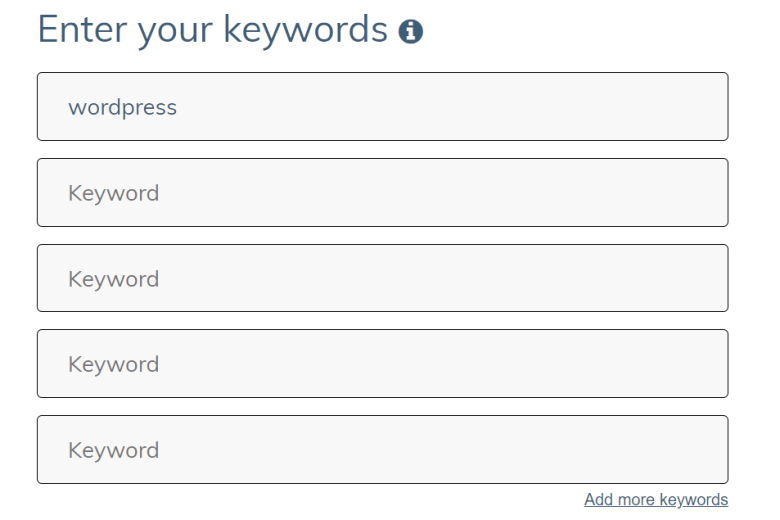Select the field above Add more keywords
Image resolution: width=780 pixels, height=520 pixels.
(383, 449)
